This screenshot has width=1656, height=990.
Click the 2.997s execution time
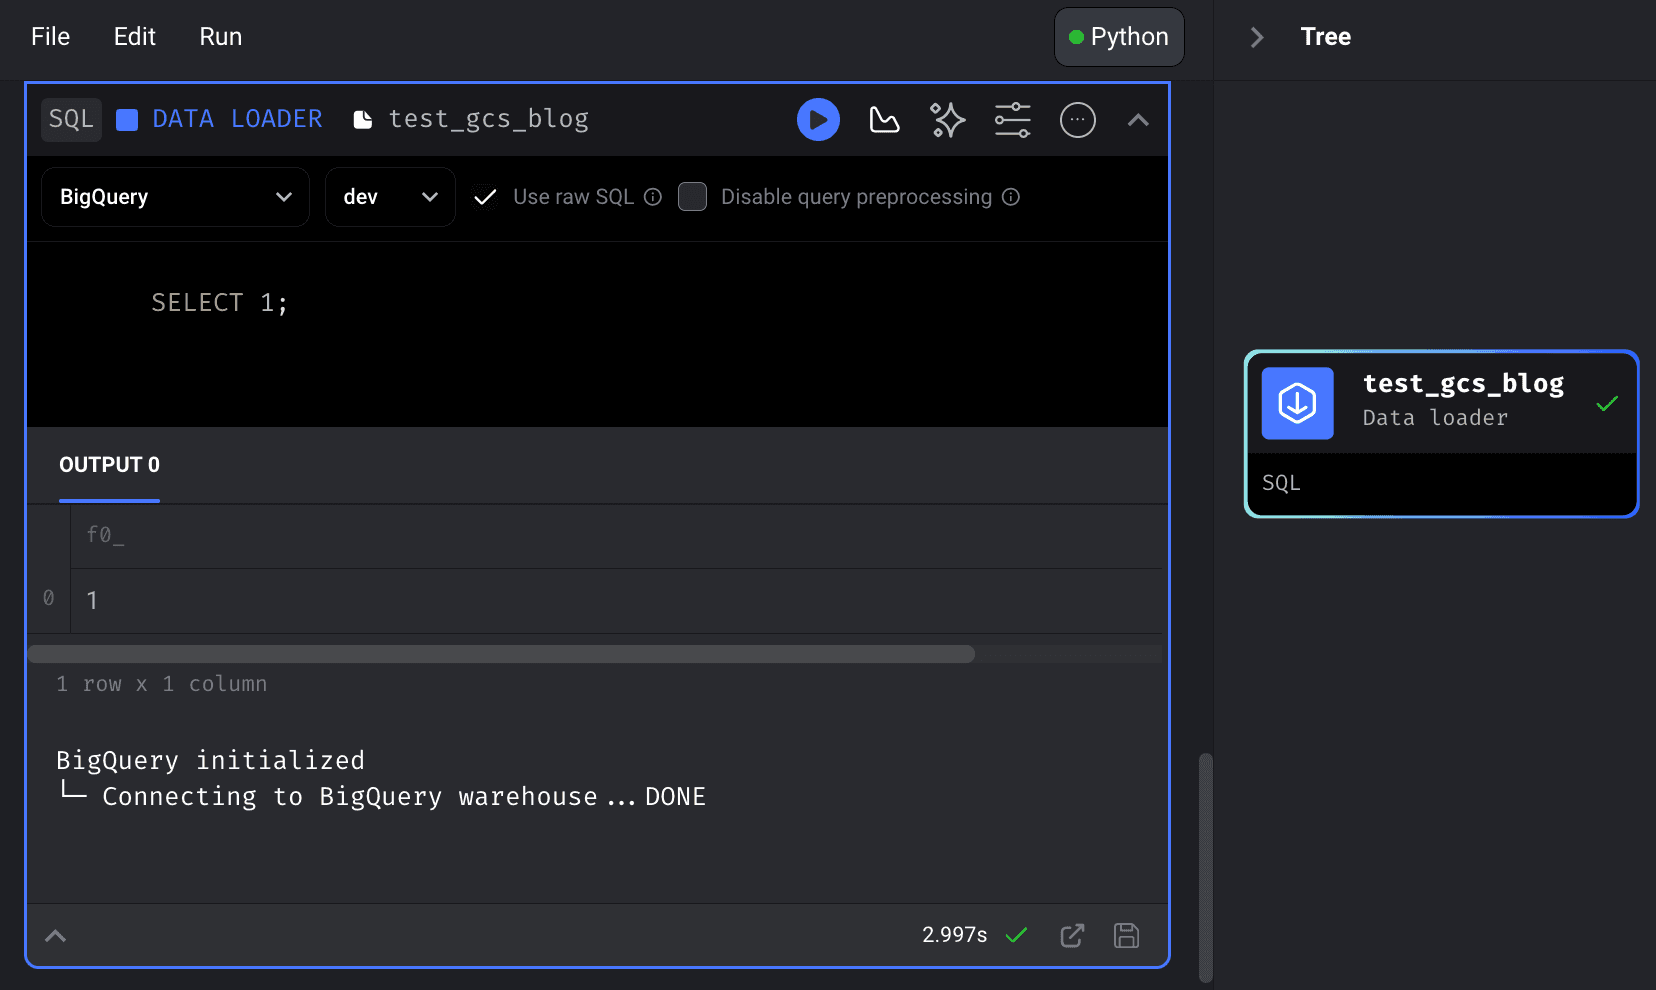click(954, 935)
